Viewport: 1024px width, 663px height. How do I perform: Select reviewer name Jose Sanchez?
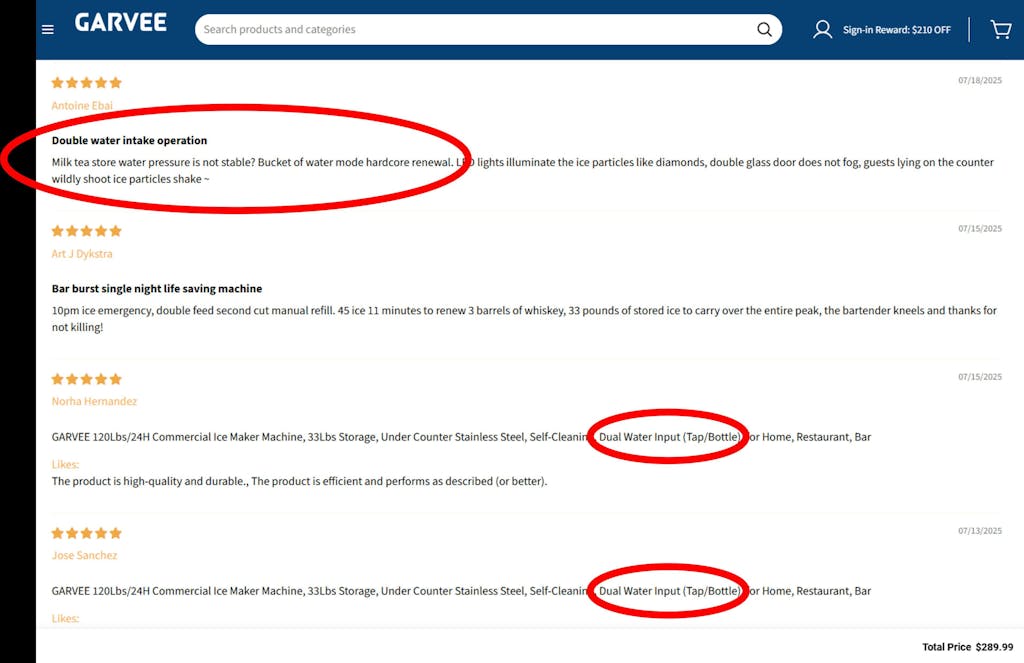(84, 555)
